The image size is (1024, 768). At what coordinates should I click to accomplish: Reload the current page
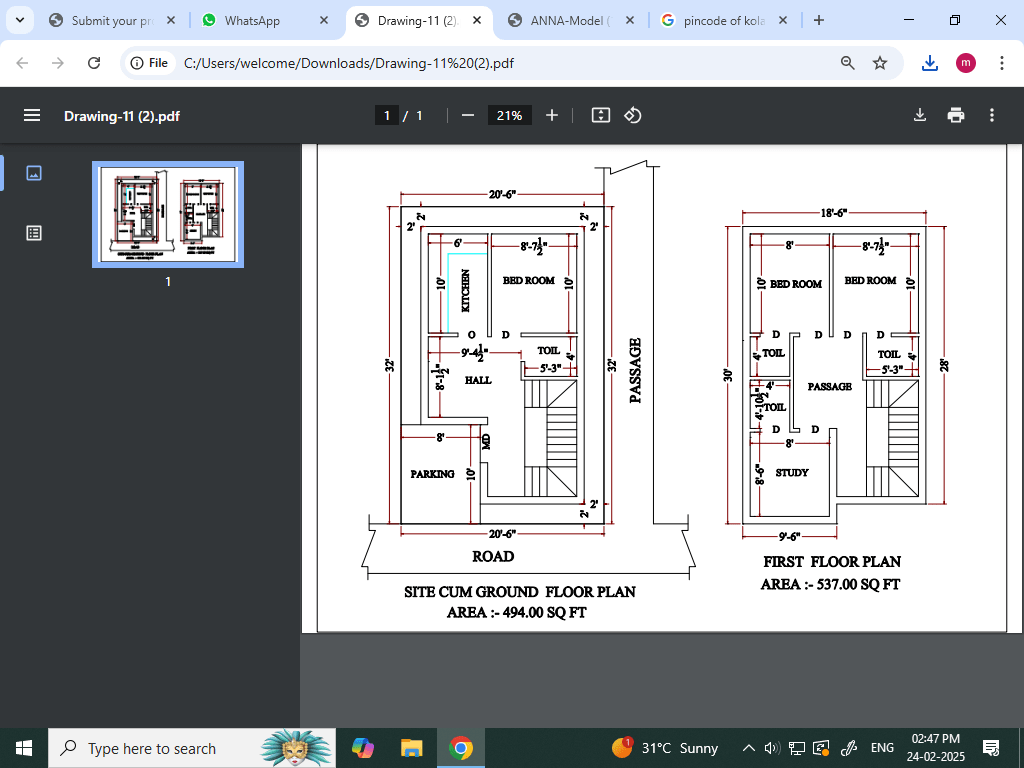(x=94, y=63)
